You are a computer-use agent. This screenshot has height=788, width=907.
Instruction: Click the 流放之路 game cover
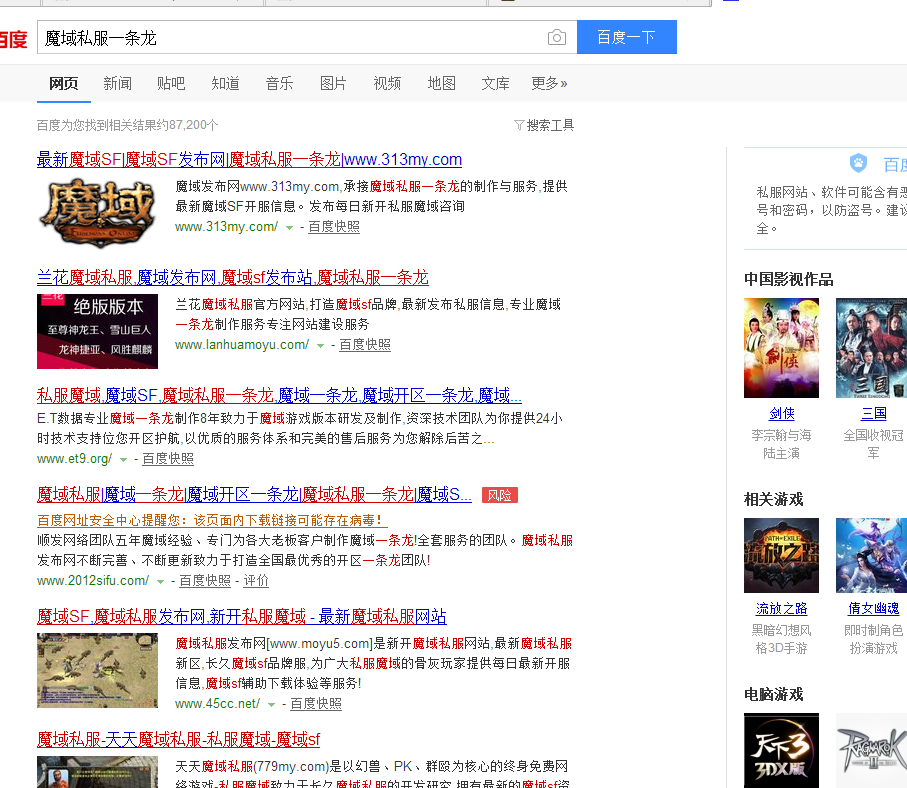click(x=781, y=555)
